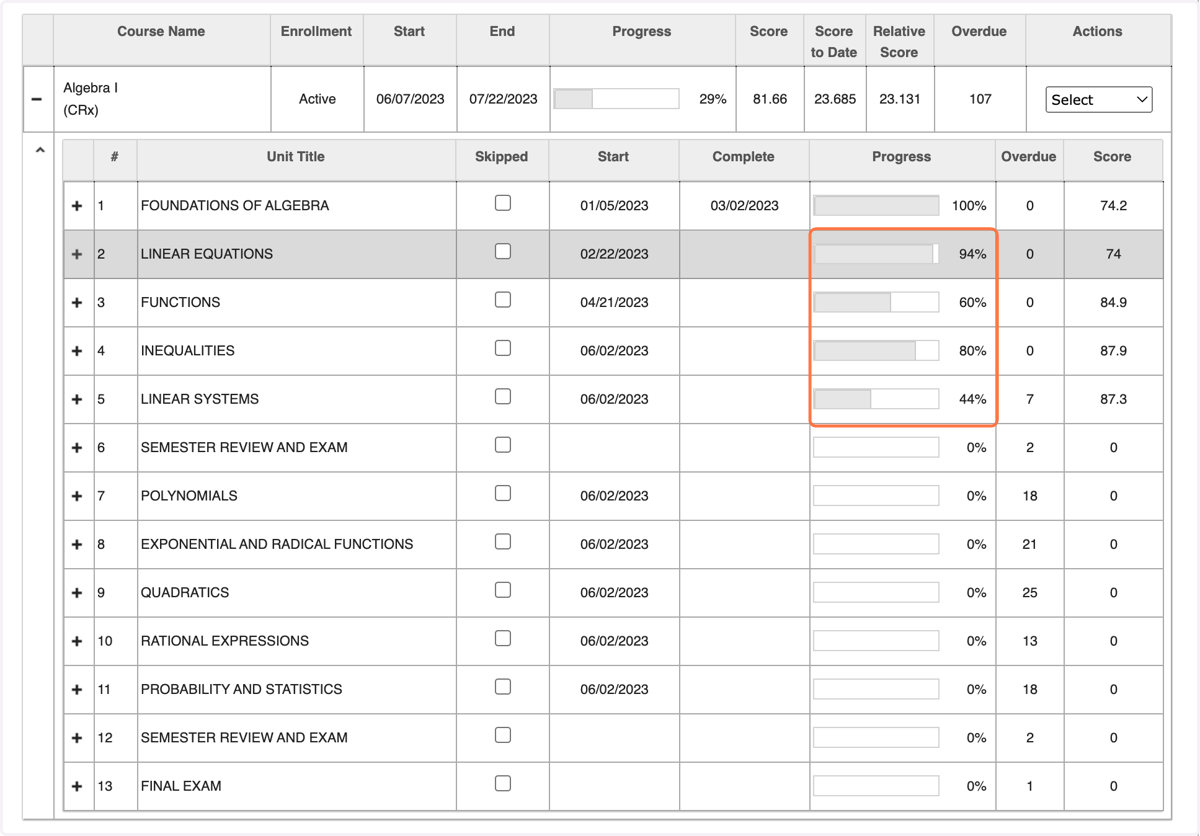Click the Linear Equations 94% progress bar
This screenshot has height=836, width=1200.
point(876,254)
